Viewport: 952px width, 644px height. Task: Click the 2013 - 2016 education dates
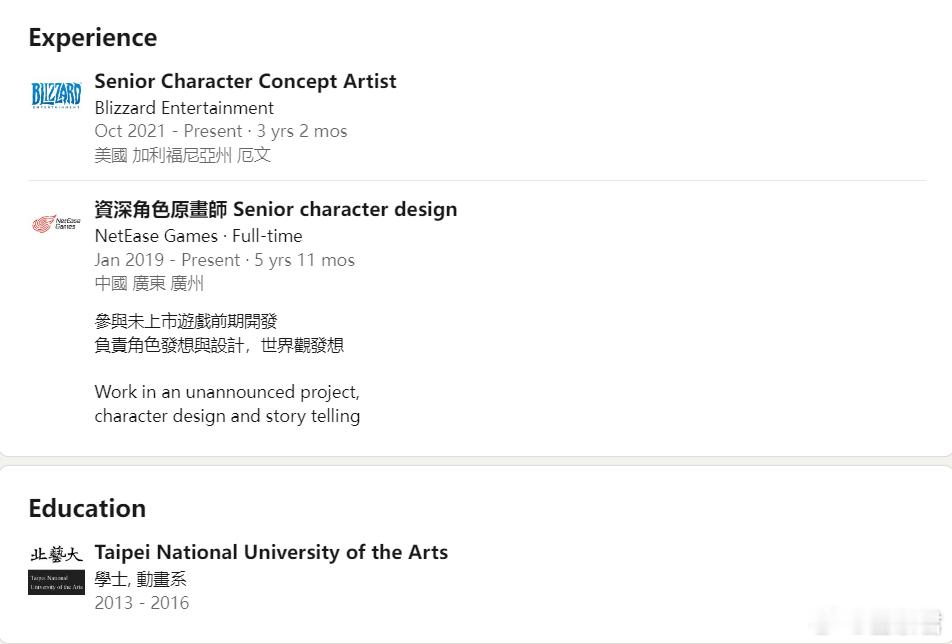(x=141, y=603)
